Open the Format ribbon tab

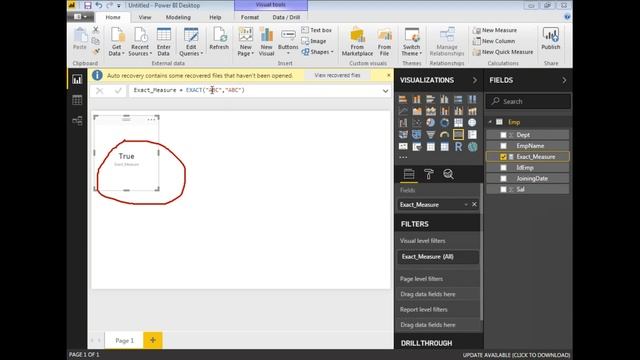coord(250,17)
